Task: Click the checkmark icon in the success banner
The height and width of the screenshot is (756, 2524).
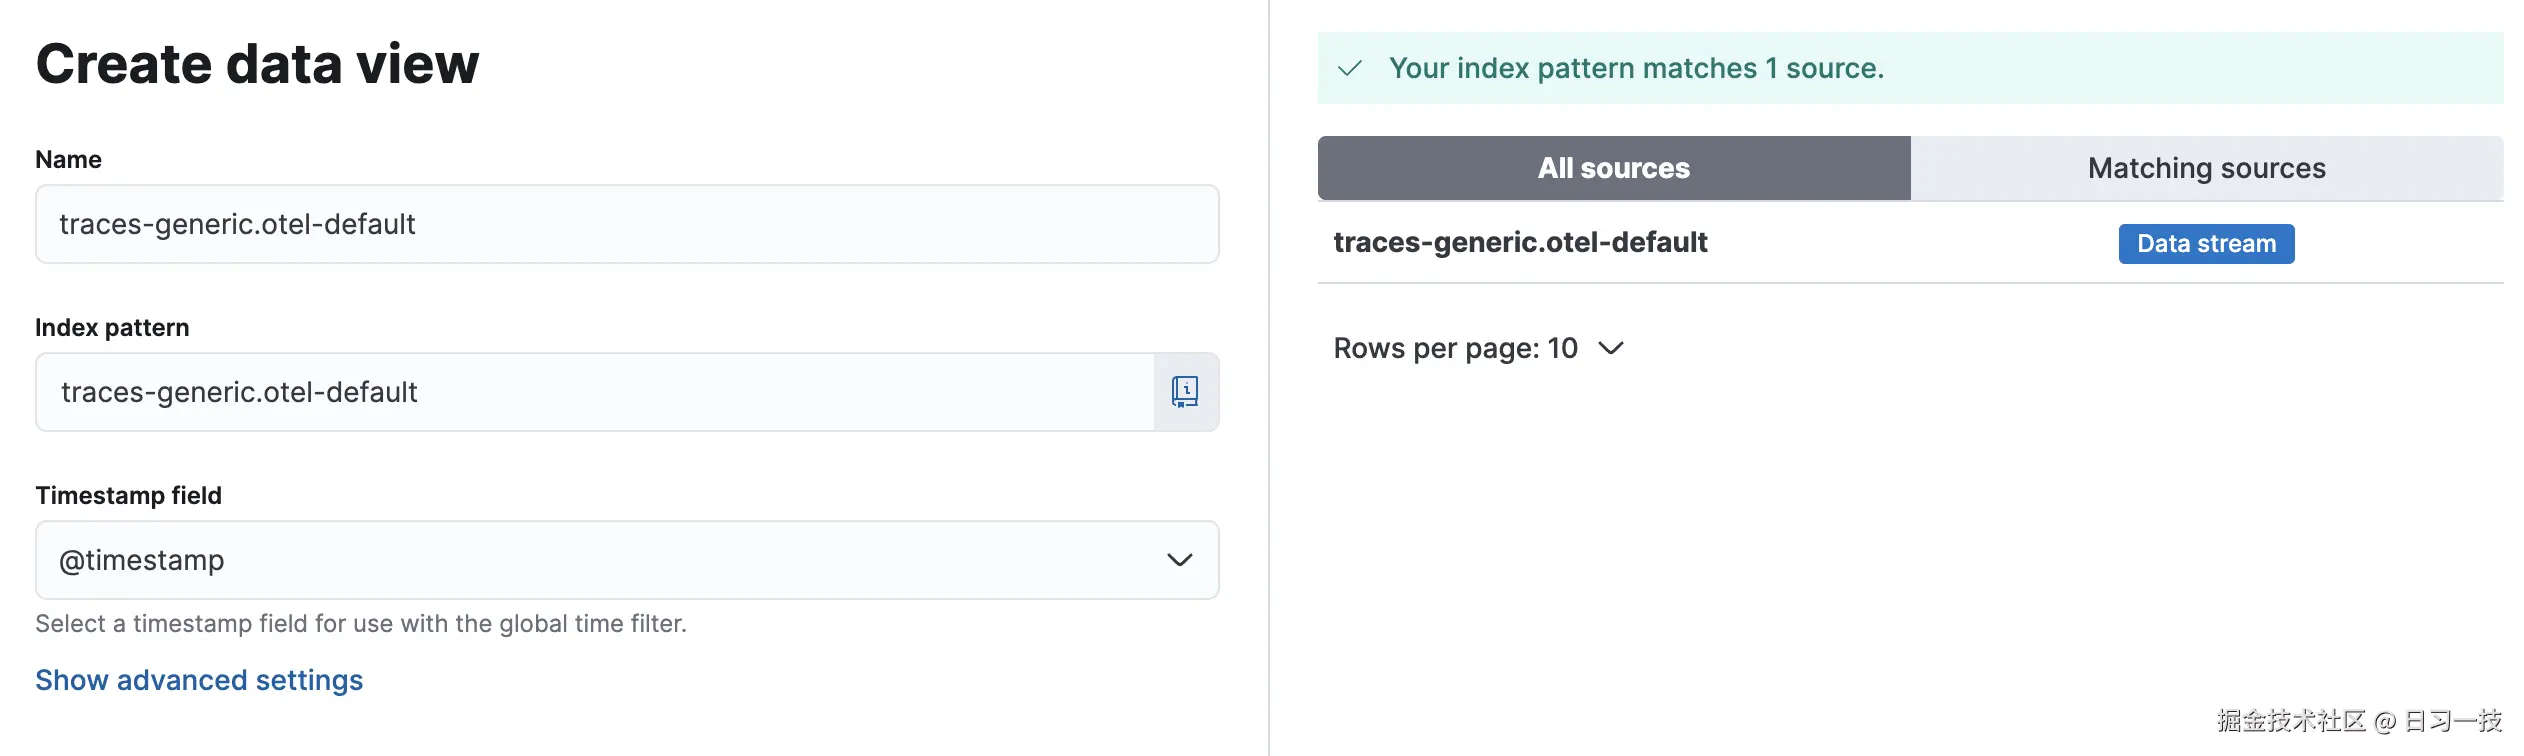Action: click(1352, 68)
